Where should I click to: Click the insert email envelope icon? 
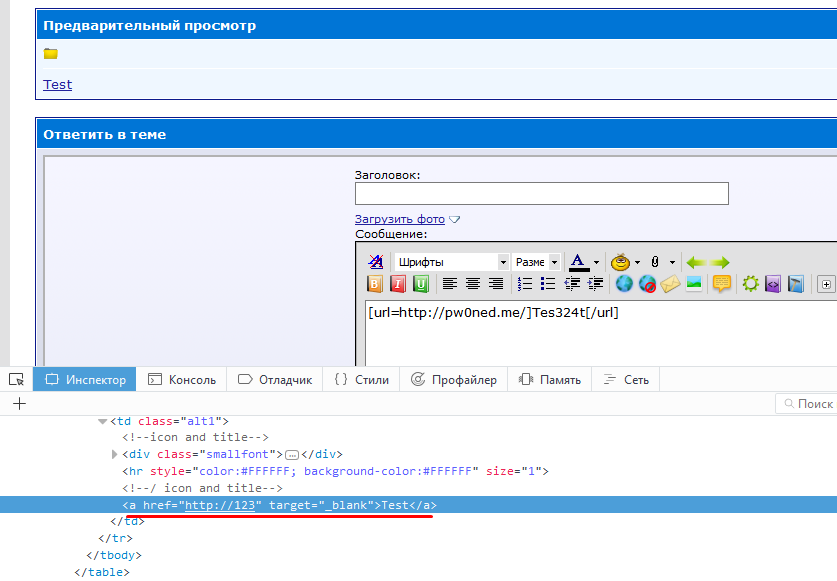click(670, 284)
